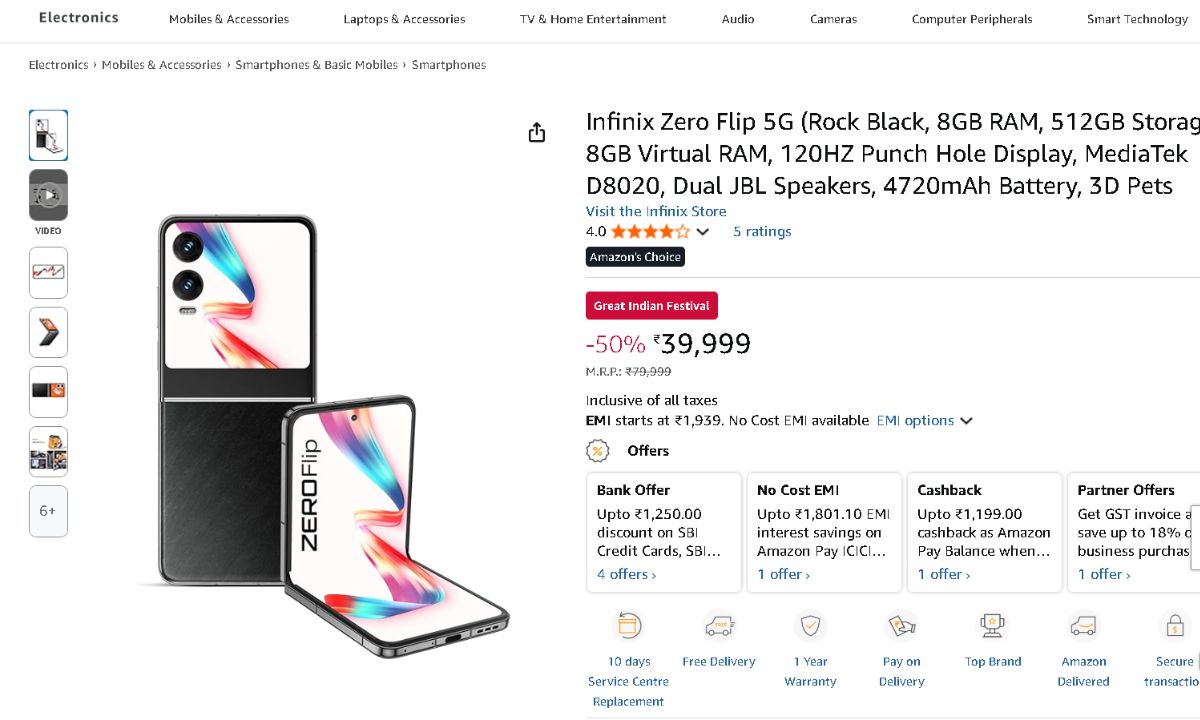The image size is (1200, 720).
Task: Click the Amazon Delivered icon
Action: (x=1083, y=626)
